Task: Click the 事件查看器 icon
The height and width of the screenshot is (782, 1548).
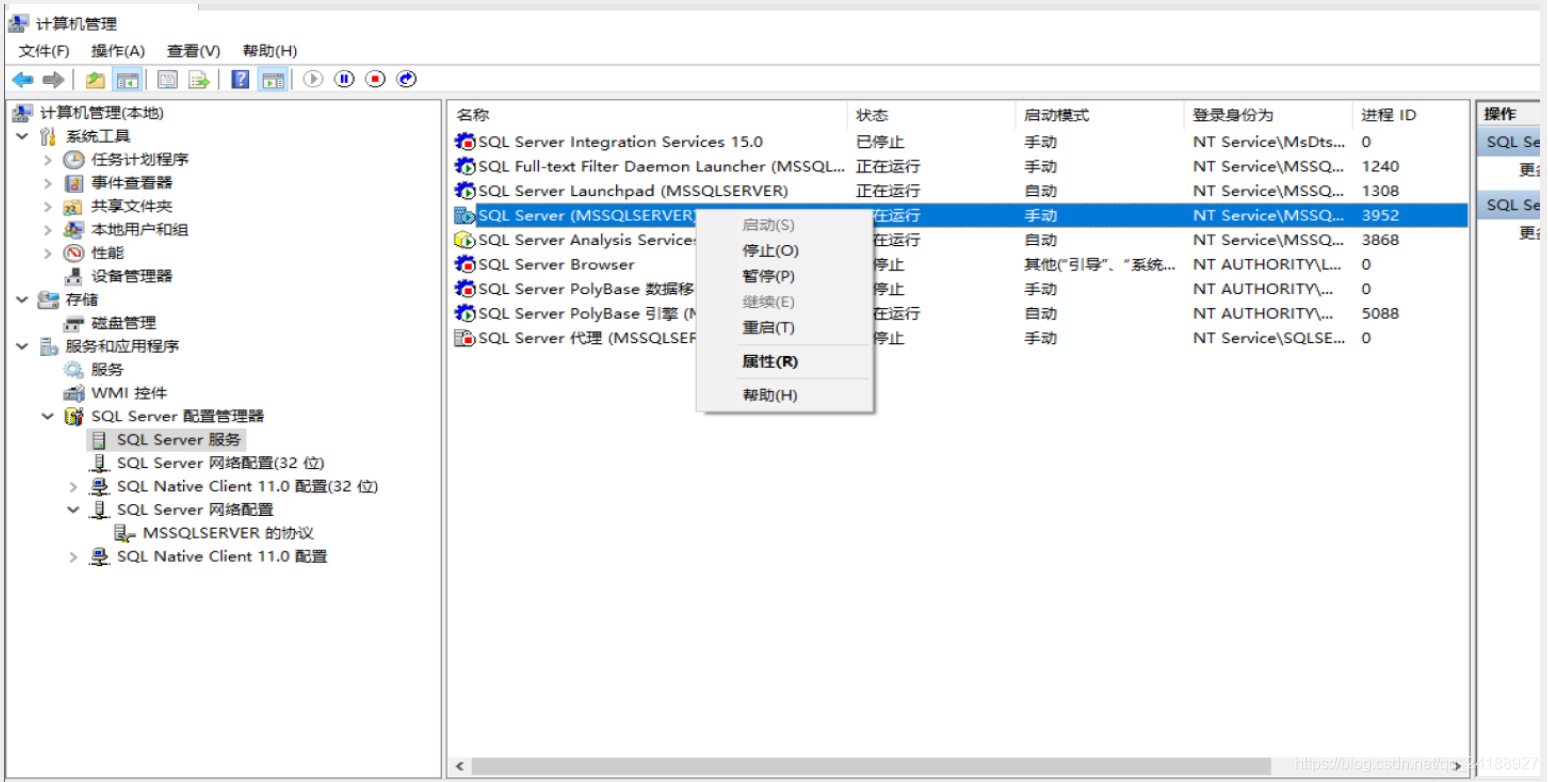Action: [74, 183]
